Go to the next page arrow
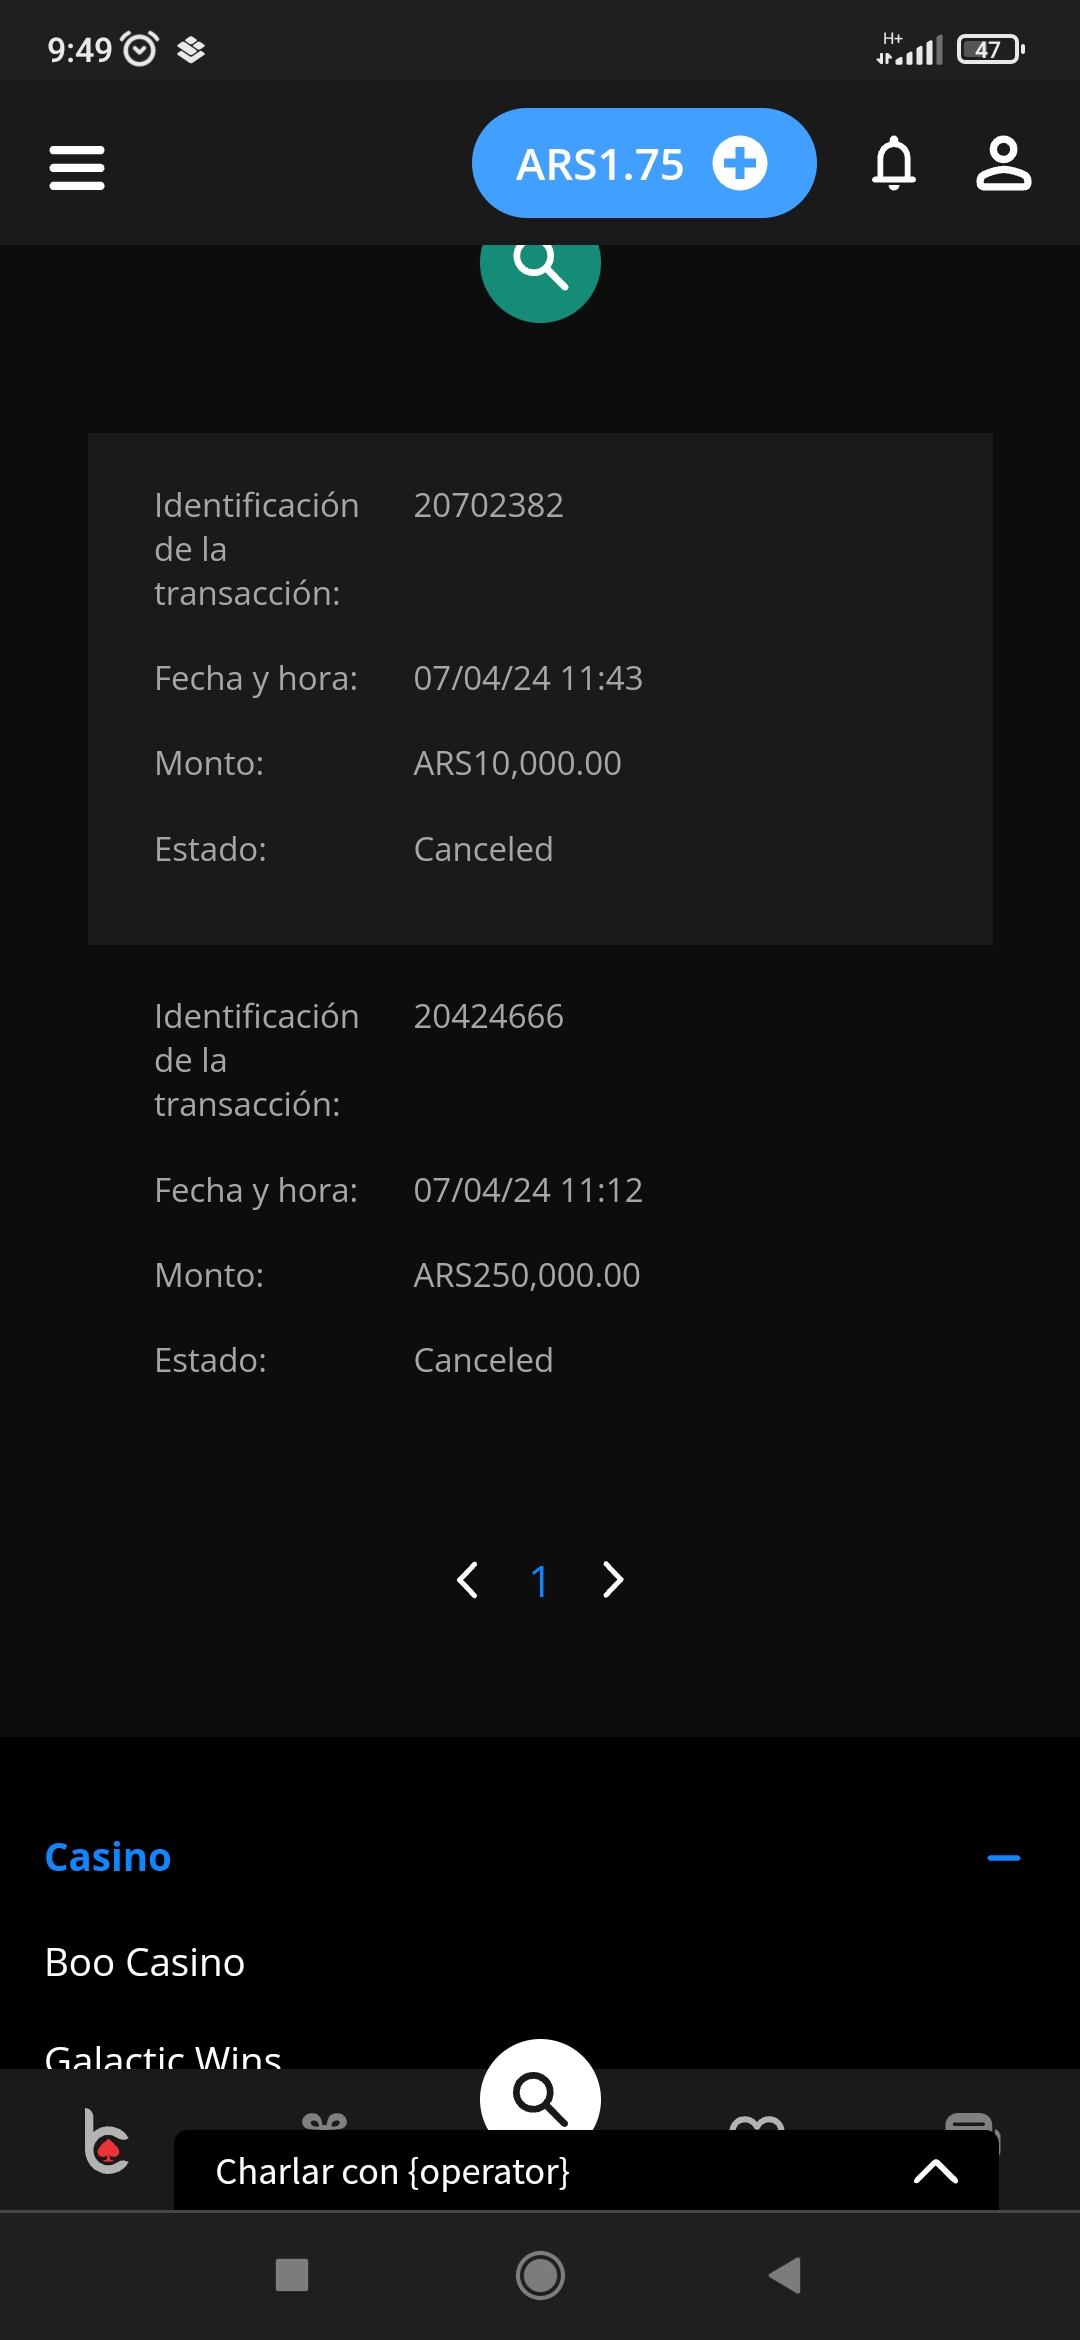 click(x=613, y=1580)
